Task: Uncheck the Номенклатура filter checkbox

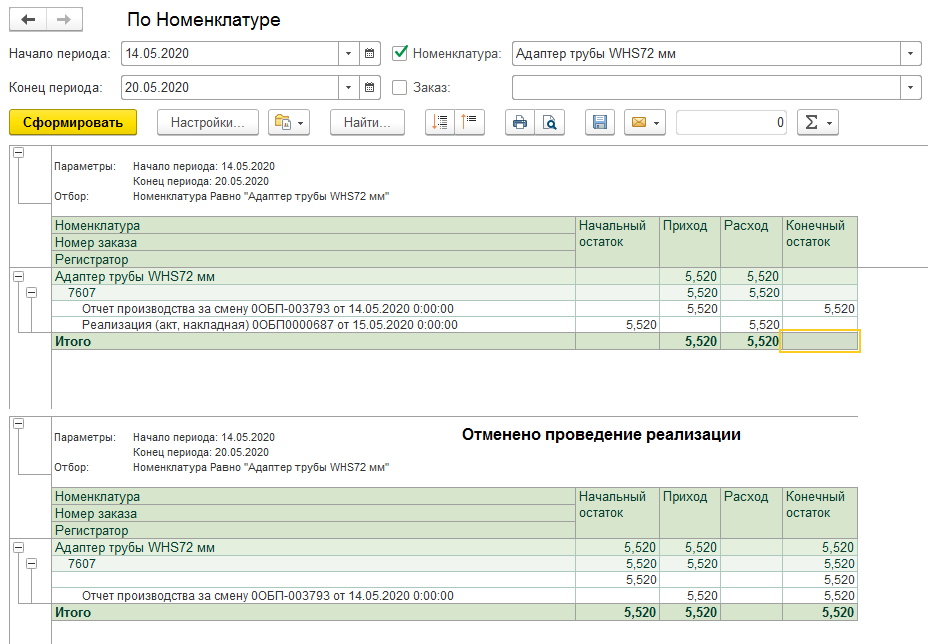Action: pos(400,53)
